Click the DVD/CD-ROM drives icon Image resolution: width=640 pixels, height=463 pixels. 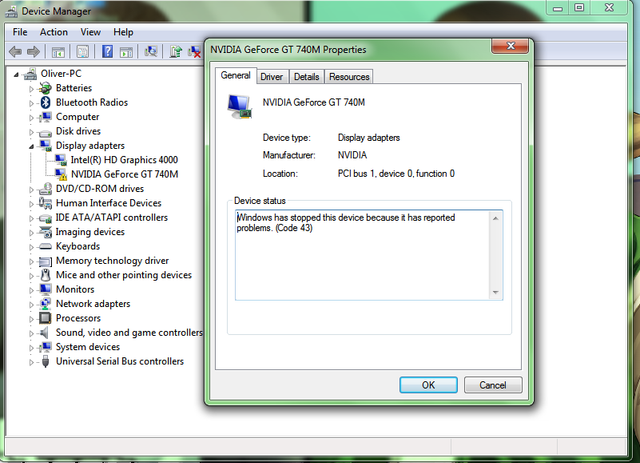tap(45, 189)
